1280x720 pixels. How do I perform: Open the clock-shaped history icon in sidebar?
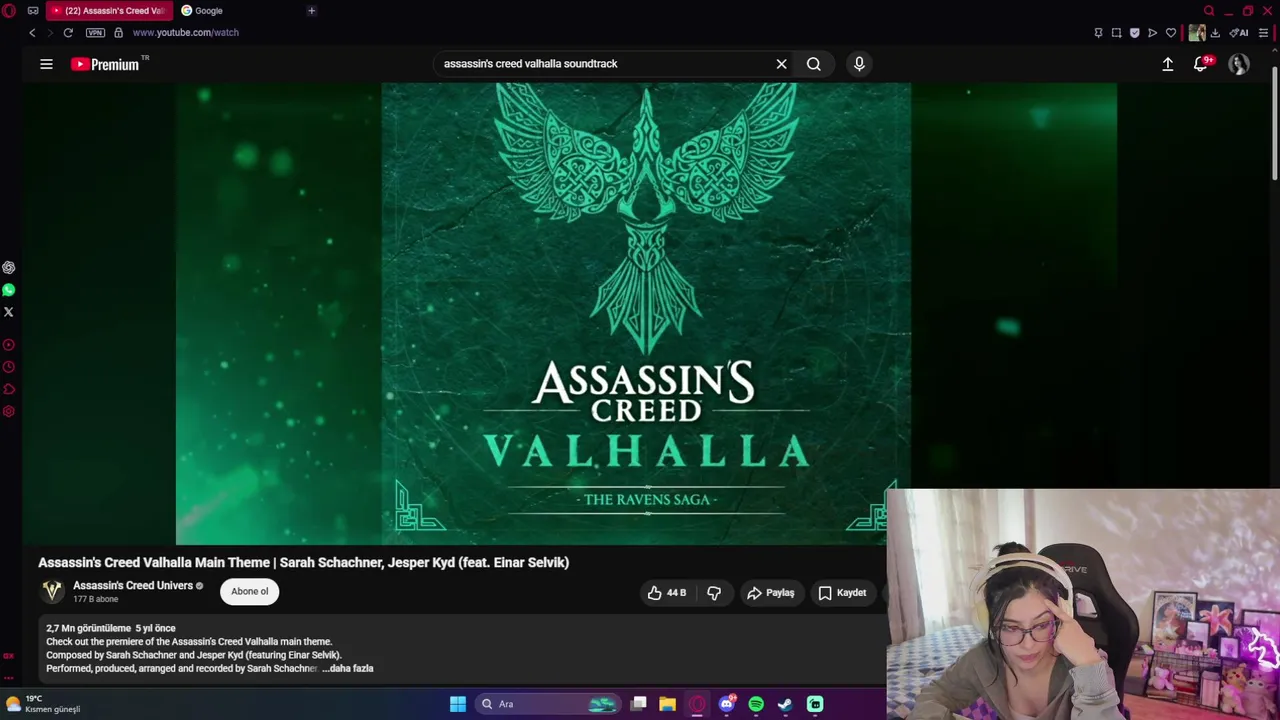tap(9, 367)
